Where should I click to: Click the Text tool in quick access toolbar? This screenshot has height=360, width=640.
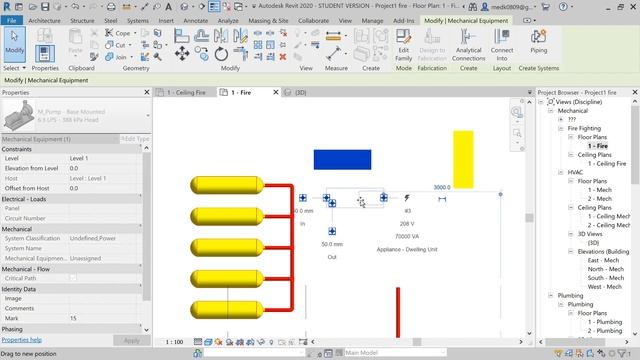click(x=169, y=7)
